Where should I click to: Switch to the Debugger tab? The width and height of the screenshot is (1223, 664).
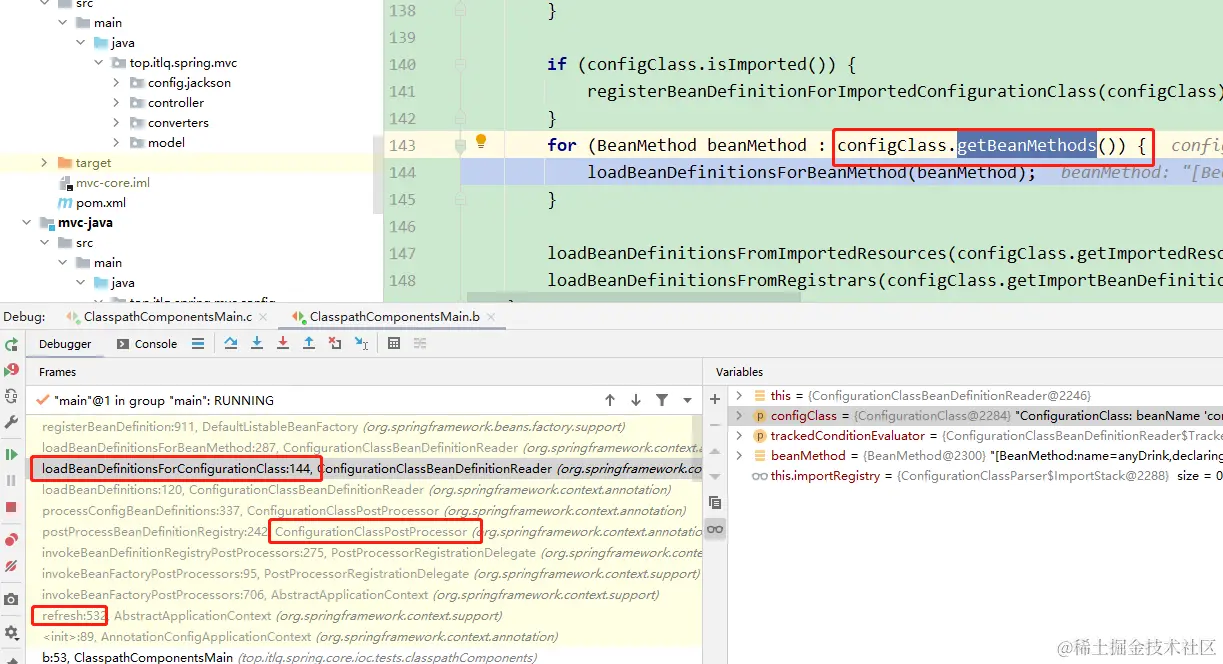point(65,344)
